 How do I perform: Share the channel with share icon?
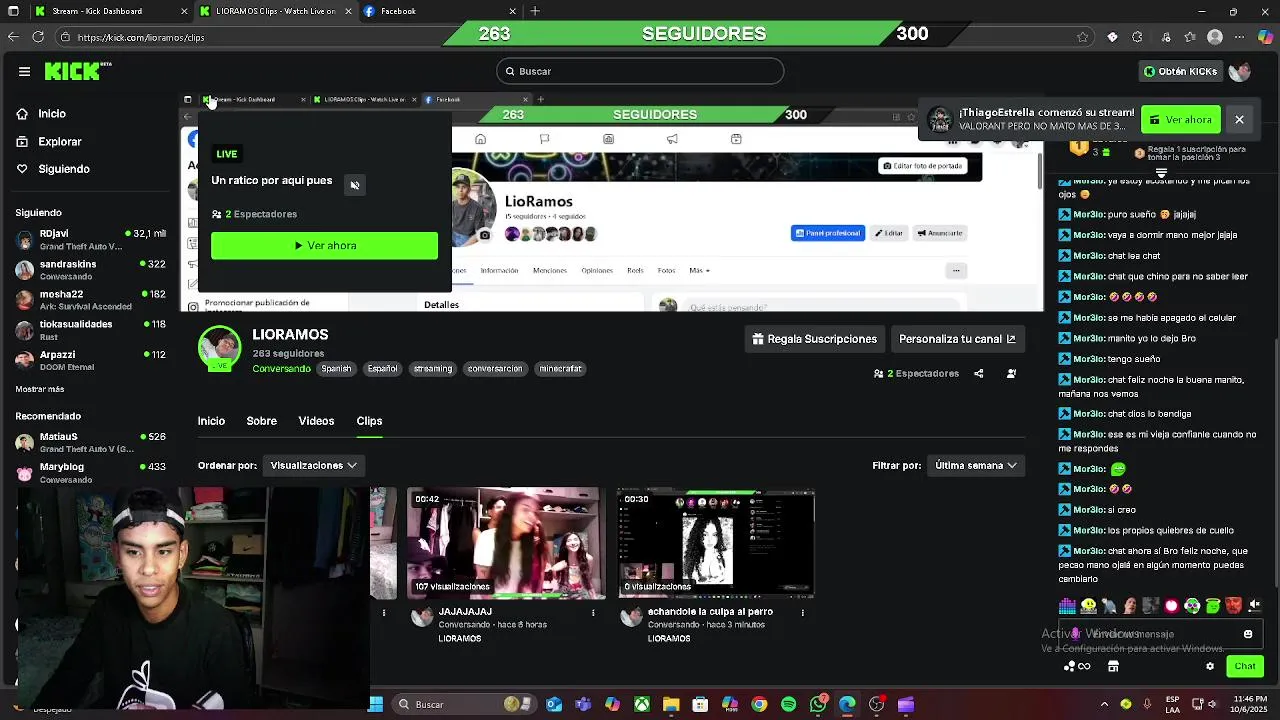pos(979,373)
